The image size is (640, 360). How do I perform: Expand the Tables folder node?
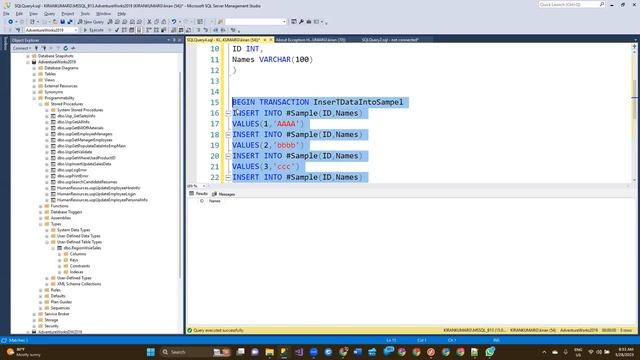[34, 74]
